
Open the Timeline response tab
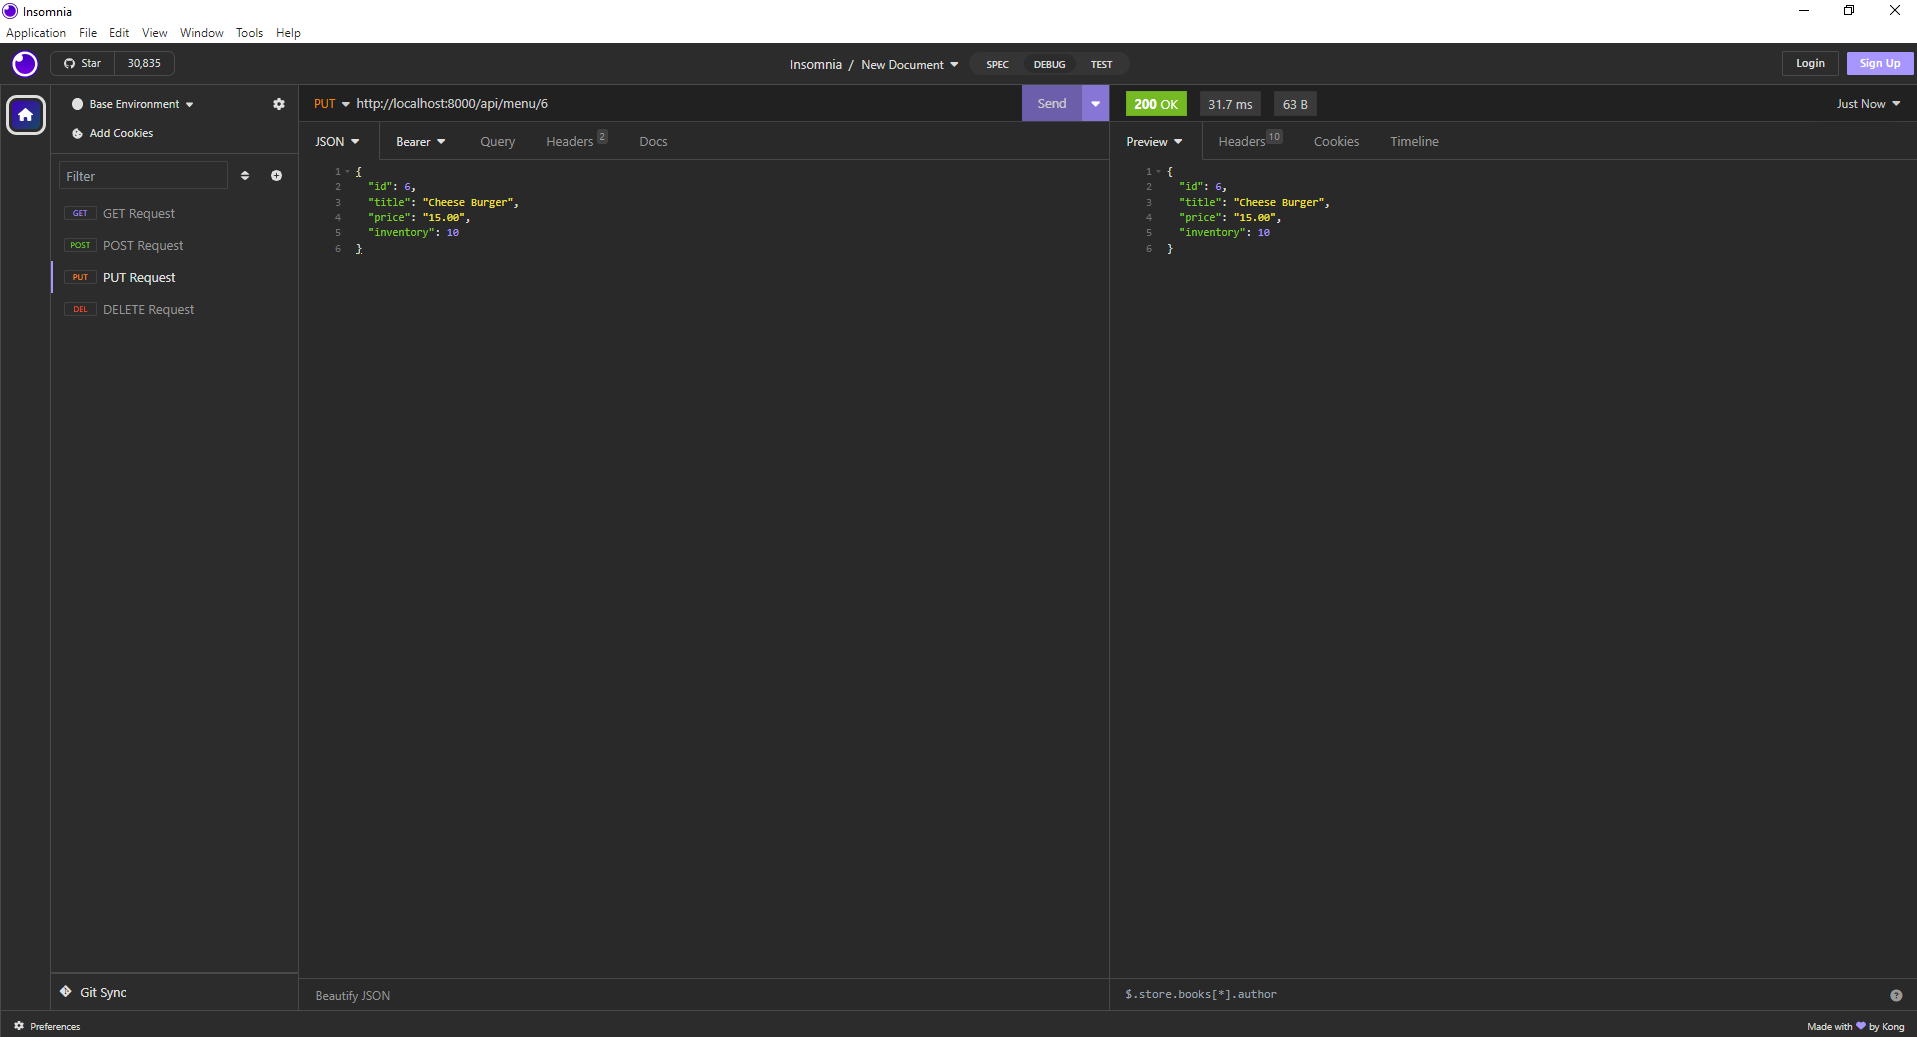[1414, 142]
